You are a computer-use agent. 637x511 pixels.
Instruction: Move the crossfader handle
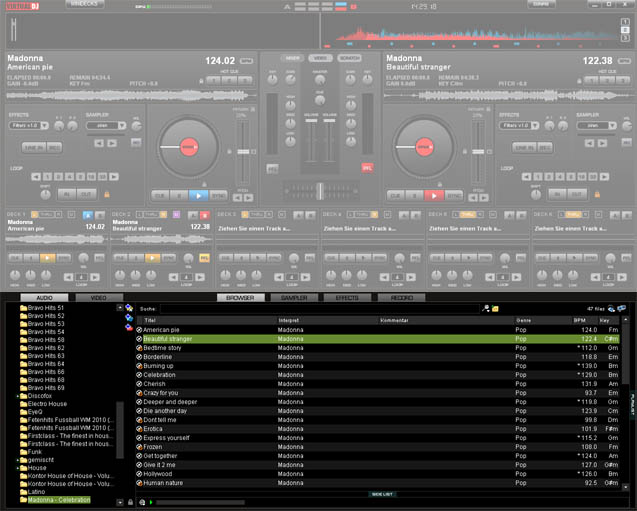[320, 191]
